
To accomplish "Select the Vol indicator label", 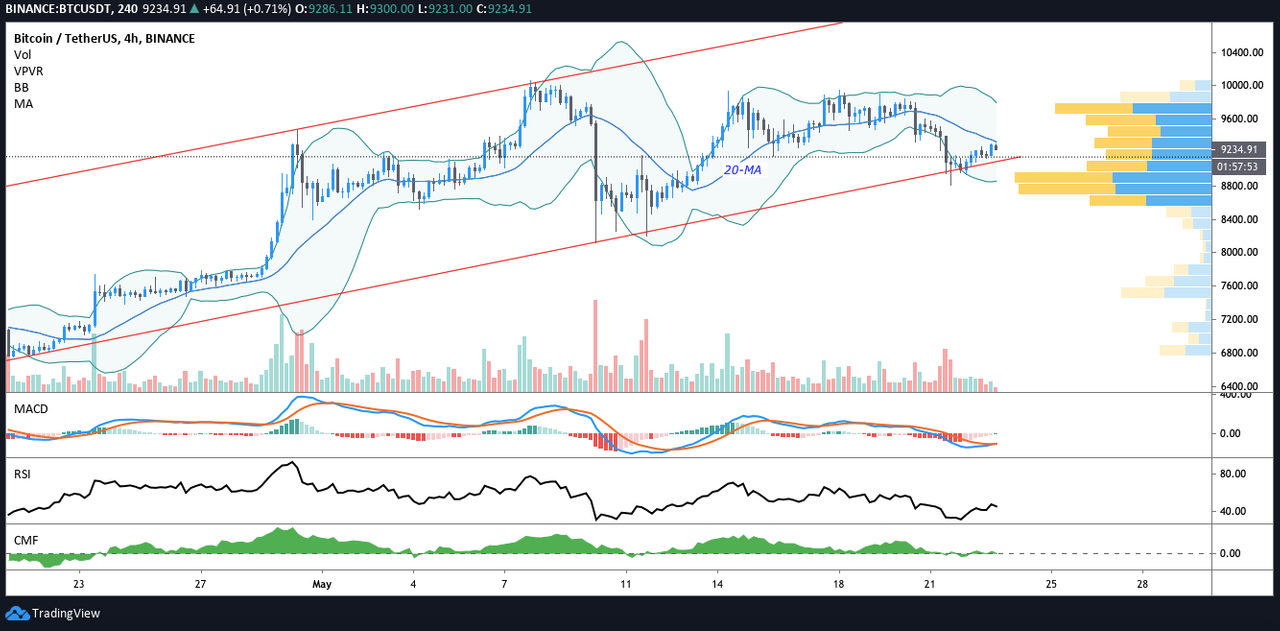I will click(x=22, y=55).
